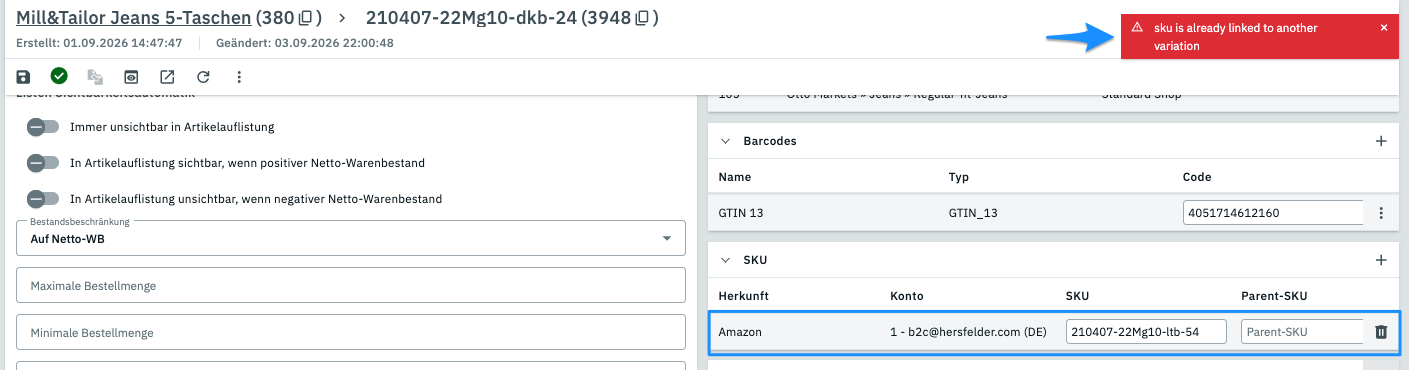Open Mill&Tailor Jeans 5-Taschen item link
Screen dimensions: 1409x370
click(134, 18)
